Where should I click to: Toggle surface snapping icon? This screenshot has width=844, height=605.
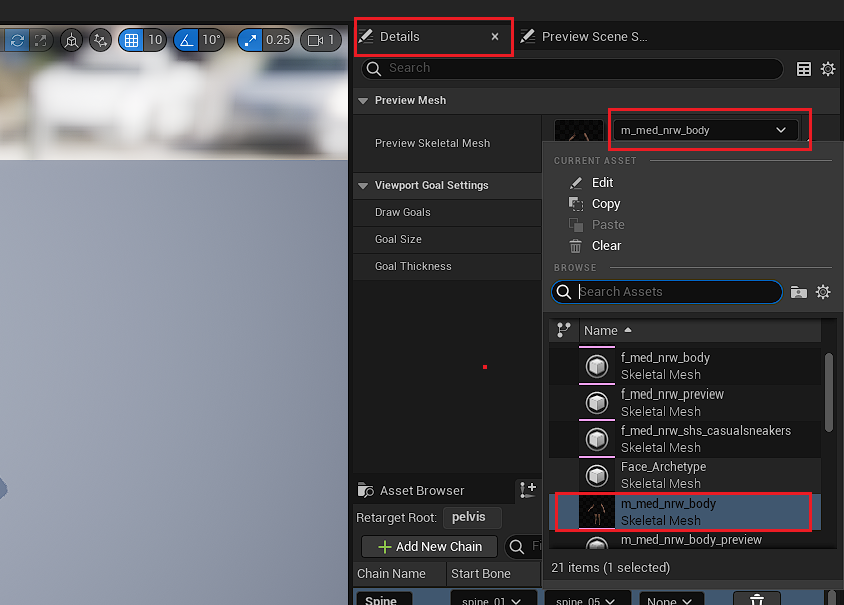100,40
